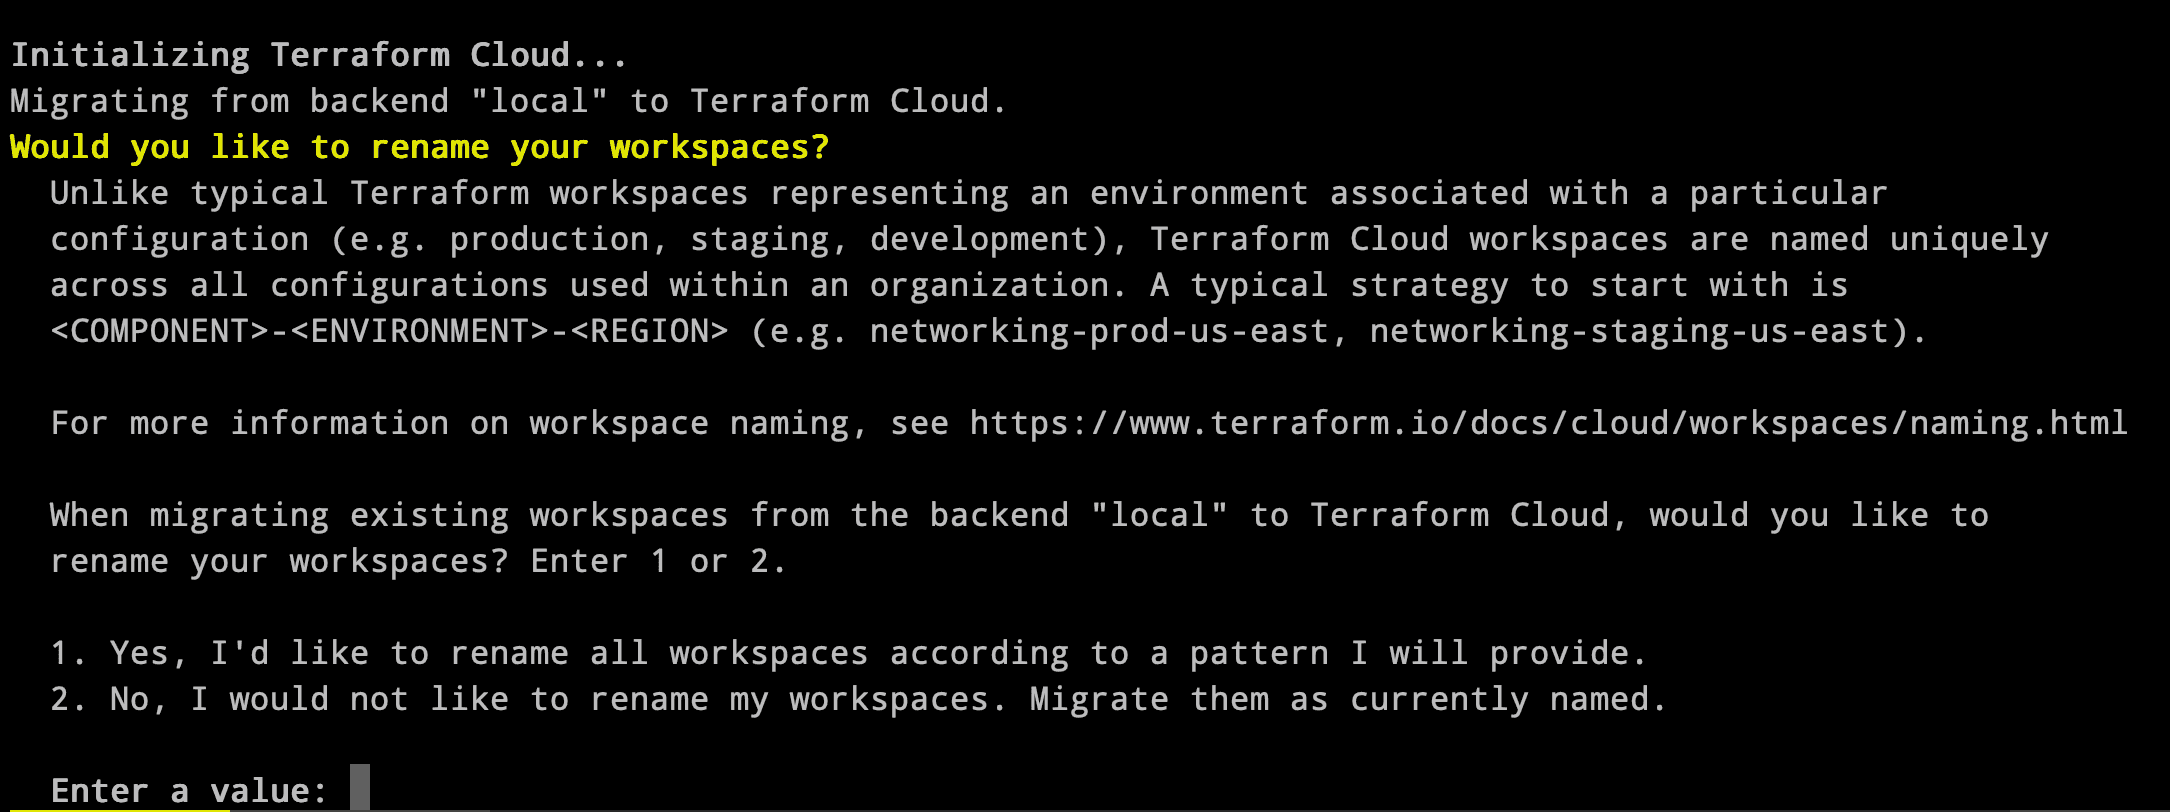The height and width of the screenshot is (812, 2170).
Task: Click the word "production" in the configuration examples
Action: coord(548,240)
